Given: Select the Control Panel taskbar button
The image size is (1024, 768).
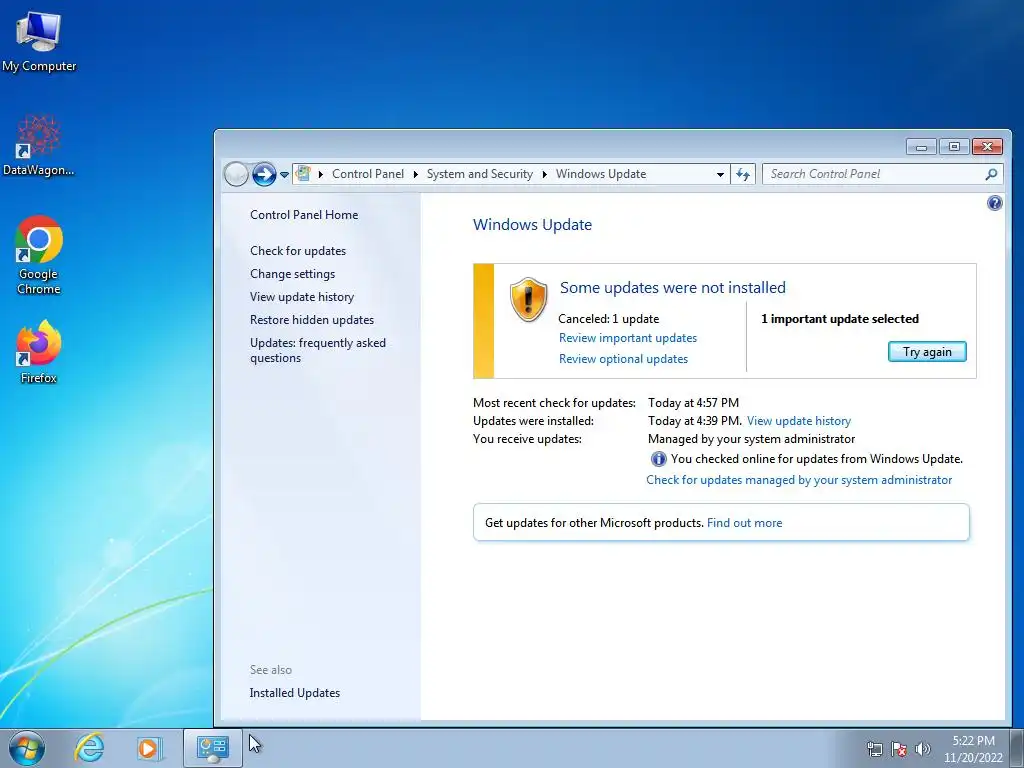Looking at the screenshot, I should click(x=212, y=748).
